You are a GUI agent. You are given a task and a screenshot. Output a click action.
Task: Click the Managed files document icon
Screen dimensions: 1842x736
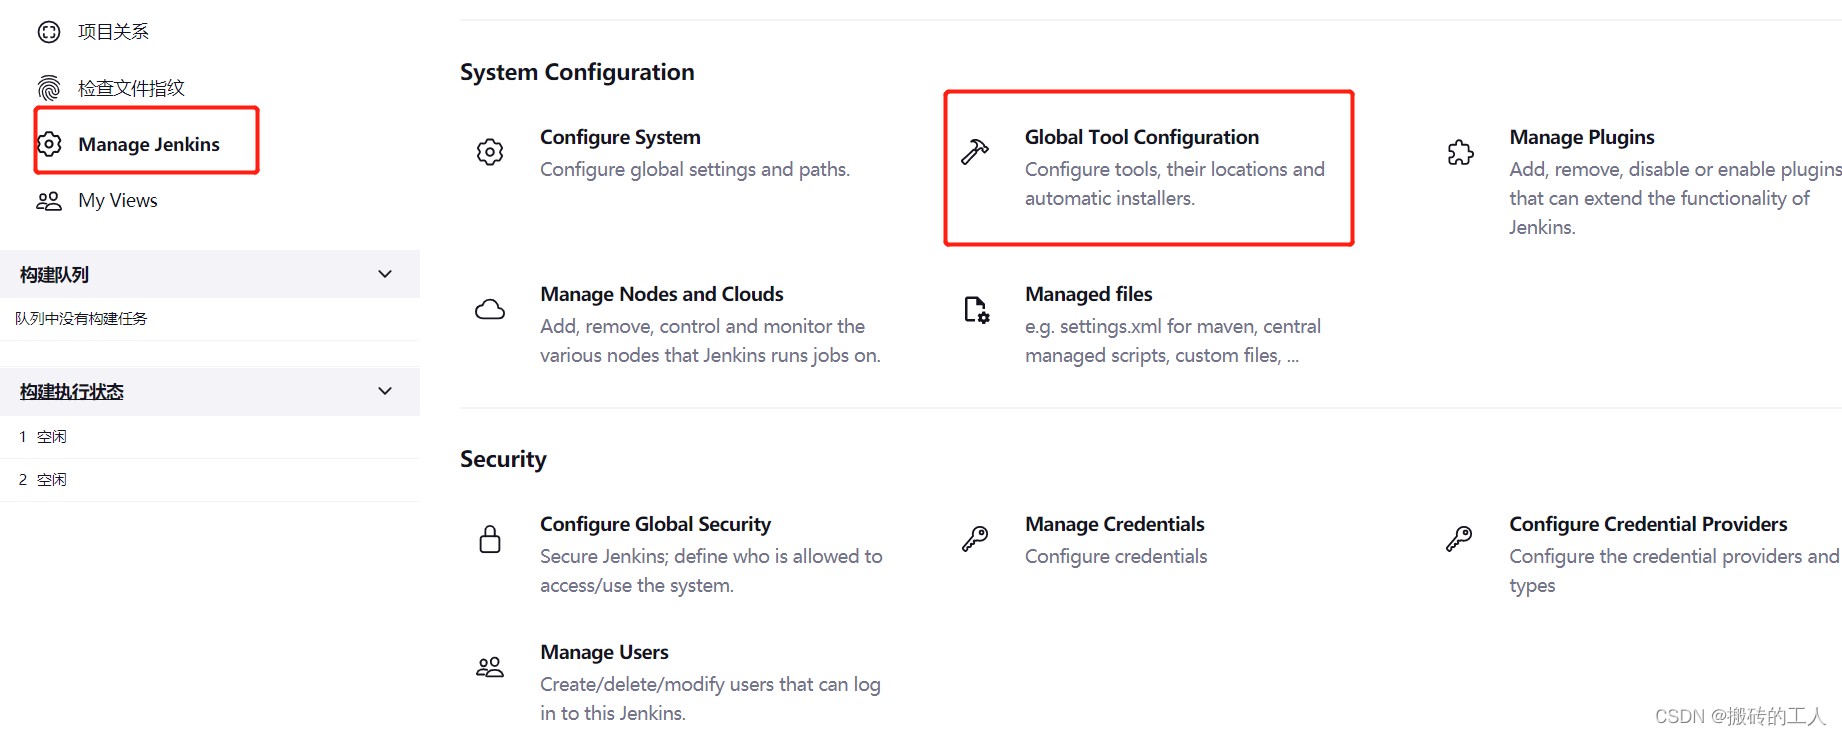[x=976, y=310]
